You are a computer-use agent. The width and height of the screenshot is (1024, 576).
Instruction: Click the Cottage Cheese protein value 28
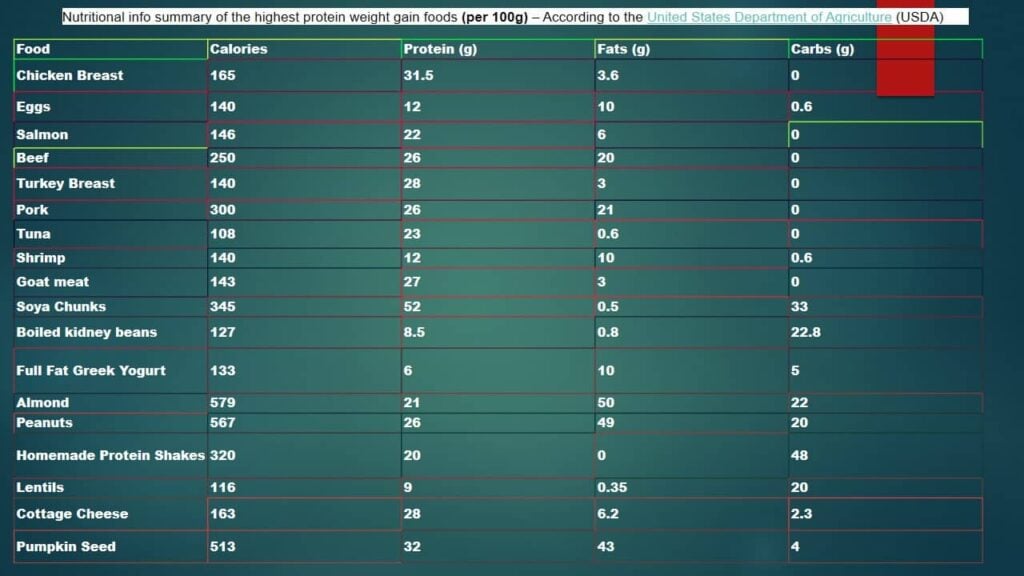(x=411, y=514)
